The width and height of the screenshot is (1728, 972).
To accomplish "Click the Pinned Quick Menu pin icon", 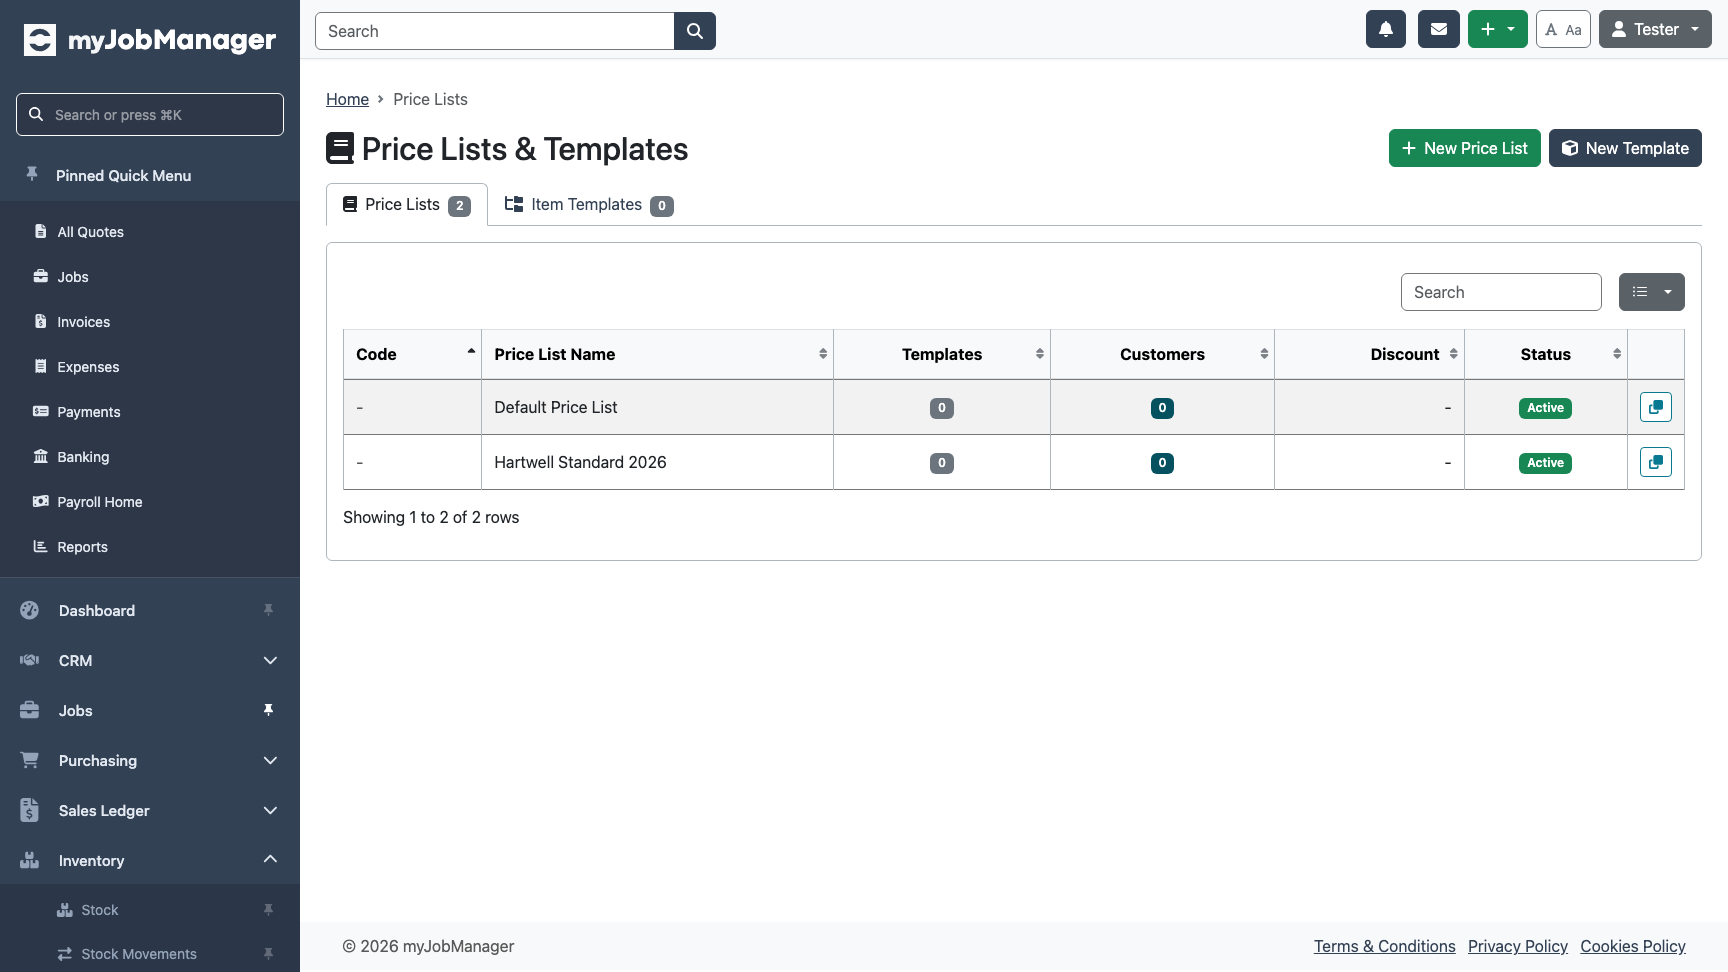I will click(32, 174).
